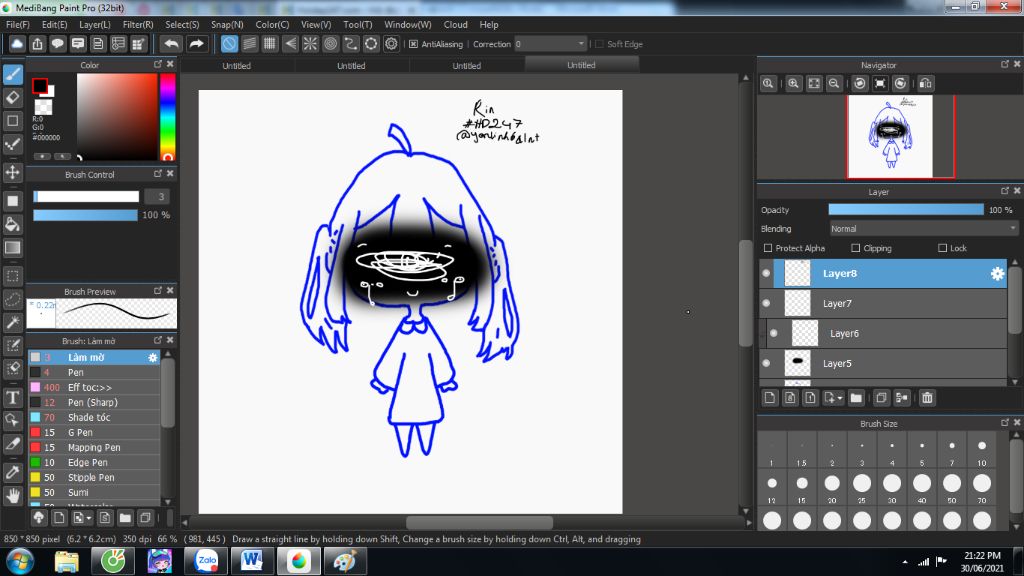
Task: Select the Hand pan tool
Action: point(12,496)
